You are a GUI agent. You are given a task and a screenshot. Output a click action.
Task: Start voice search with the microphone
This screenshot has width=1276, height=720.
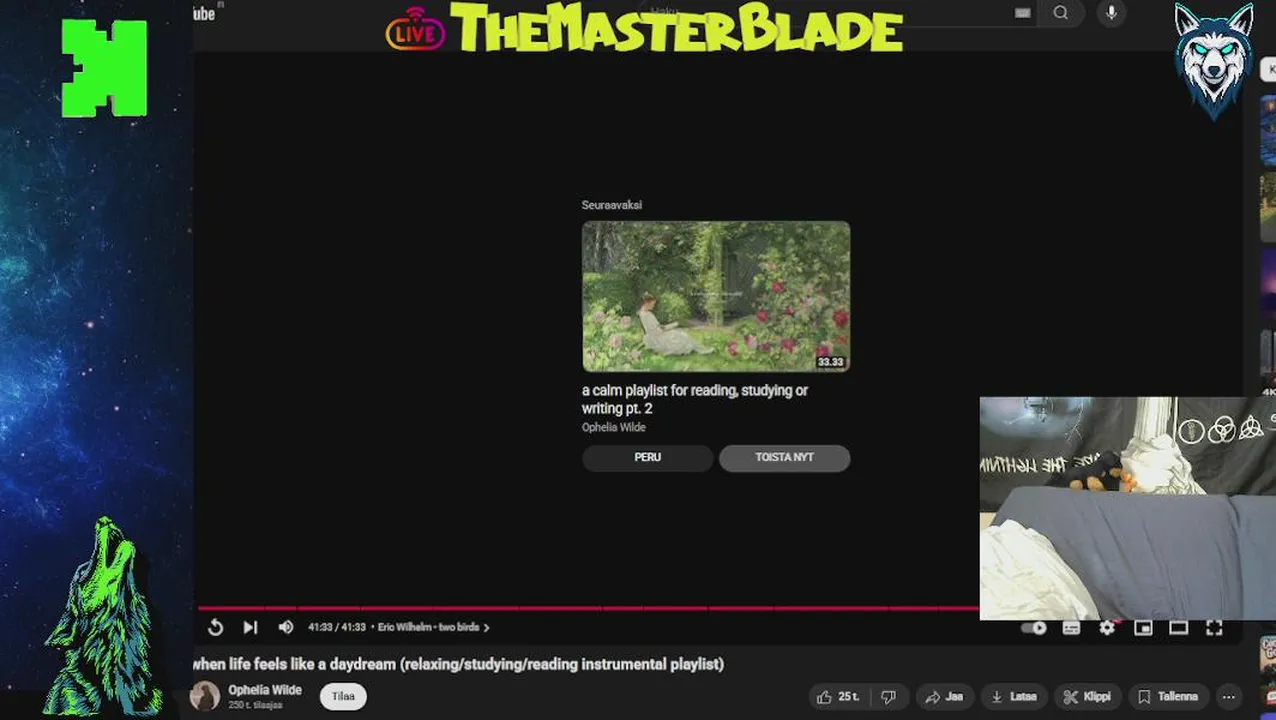click(1111, 13)
